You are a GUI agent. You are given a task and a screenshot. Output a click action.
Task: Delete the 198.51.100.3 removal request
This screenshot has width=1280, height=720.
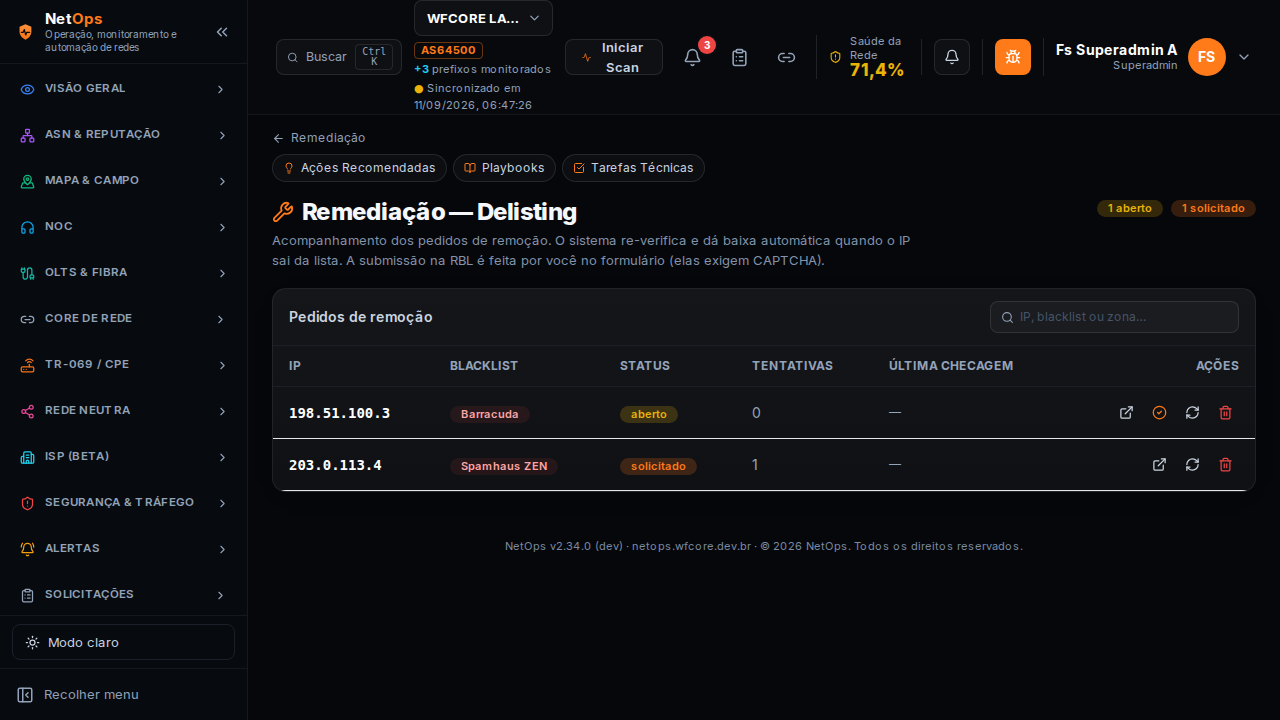tap(1225, 412)
